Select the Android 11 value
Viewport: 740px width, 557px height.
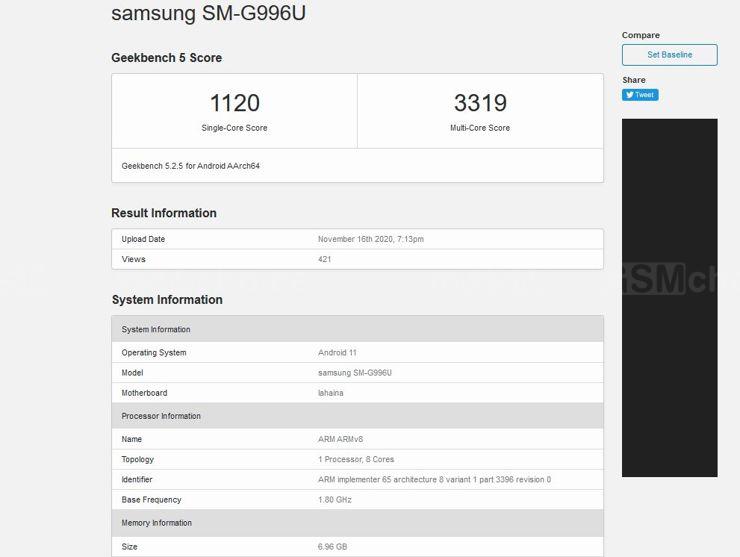coord(337,353)
